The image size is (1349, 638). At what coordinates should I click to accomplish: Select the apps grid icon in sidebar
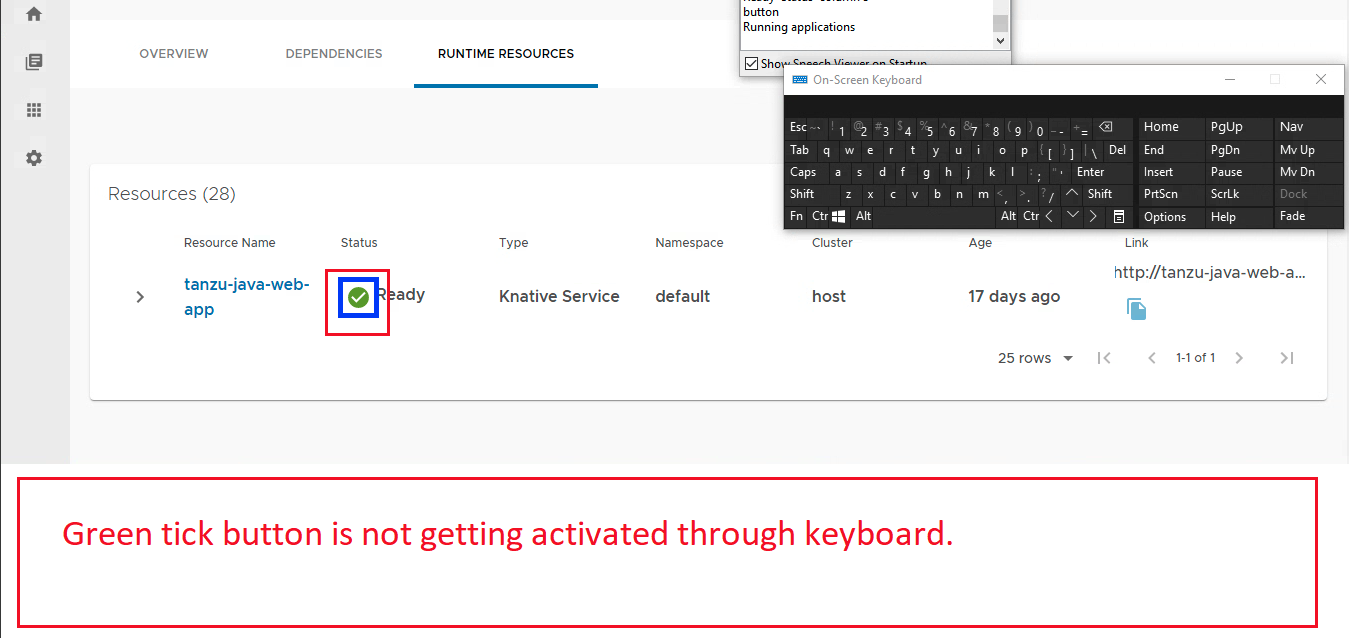[33, 109]
